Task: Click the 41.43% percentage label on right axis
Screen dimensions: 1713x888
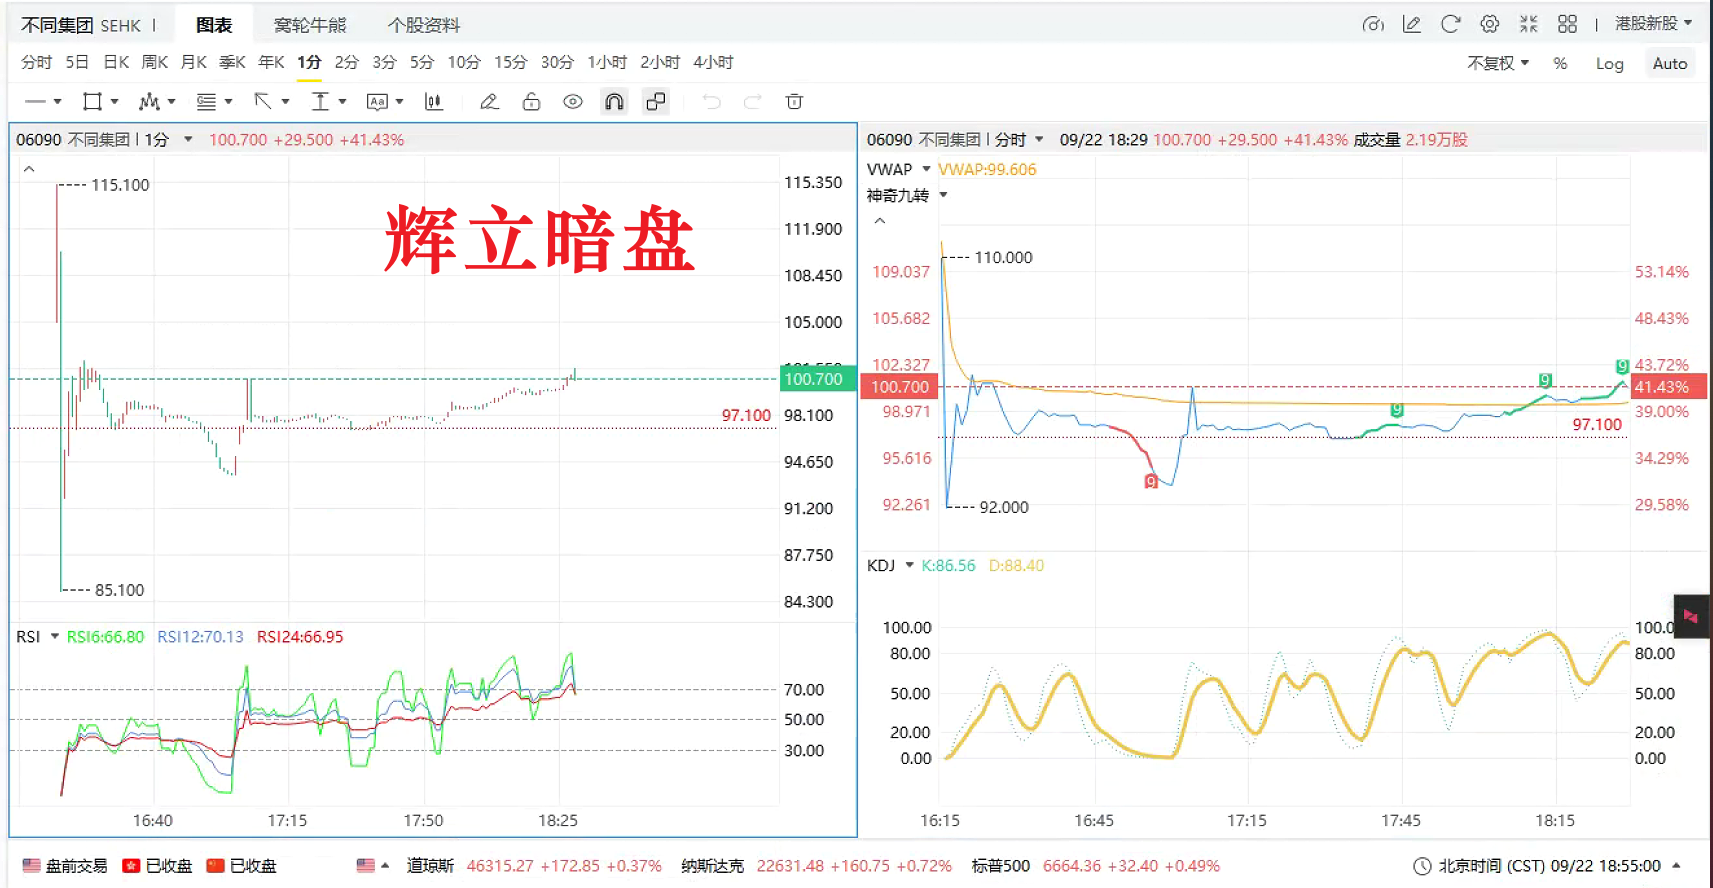Action: (x=1668, y=387)
